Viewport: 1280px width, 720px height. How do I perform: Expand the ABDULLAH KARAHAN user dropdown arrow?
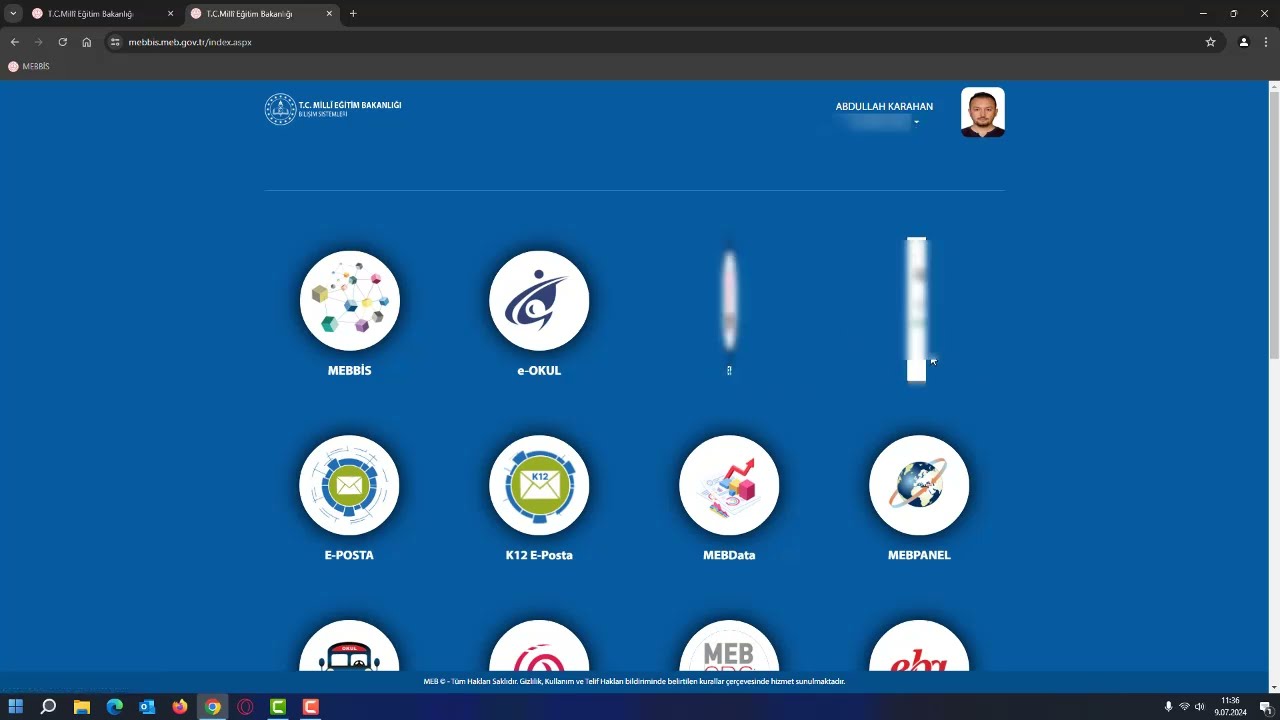[x=916, y=122]
